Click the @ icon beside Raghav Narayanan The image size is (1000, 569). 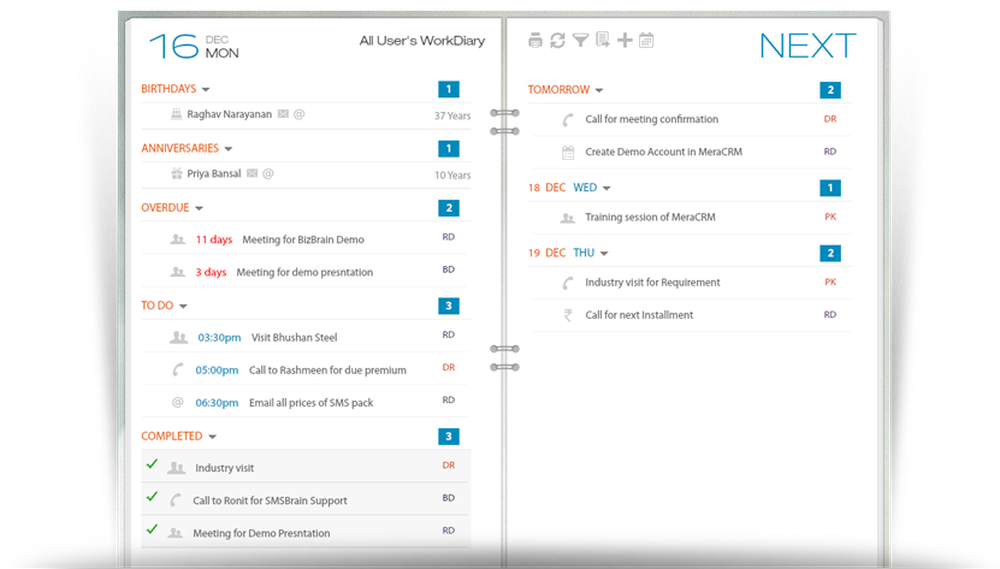(298, 114)
